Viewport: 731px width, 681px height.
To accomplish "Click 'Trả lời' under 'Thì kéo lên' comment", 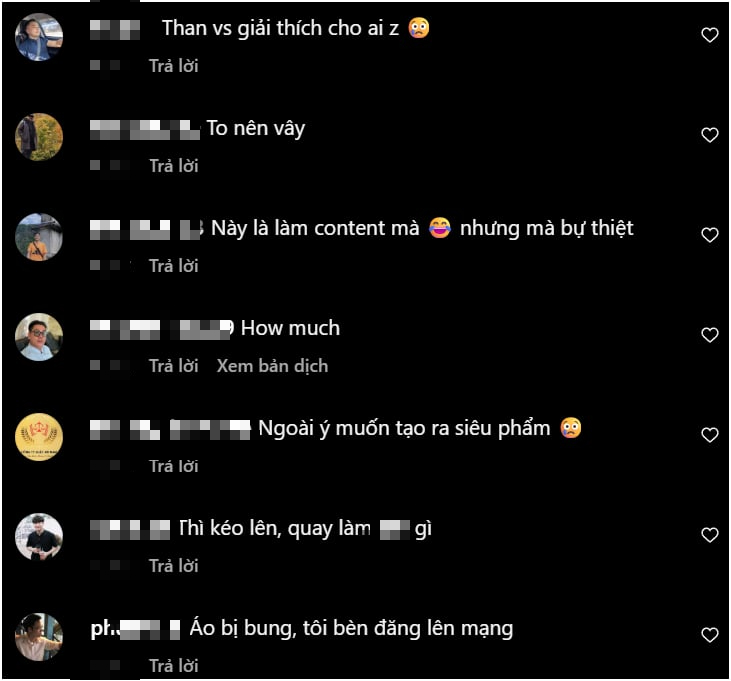I will pos(173,566).
